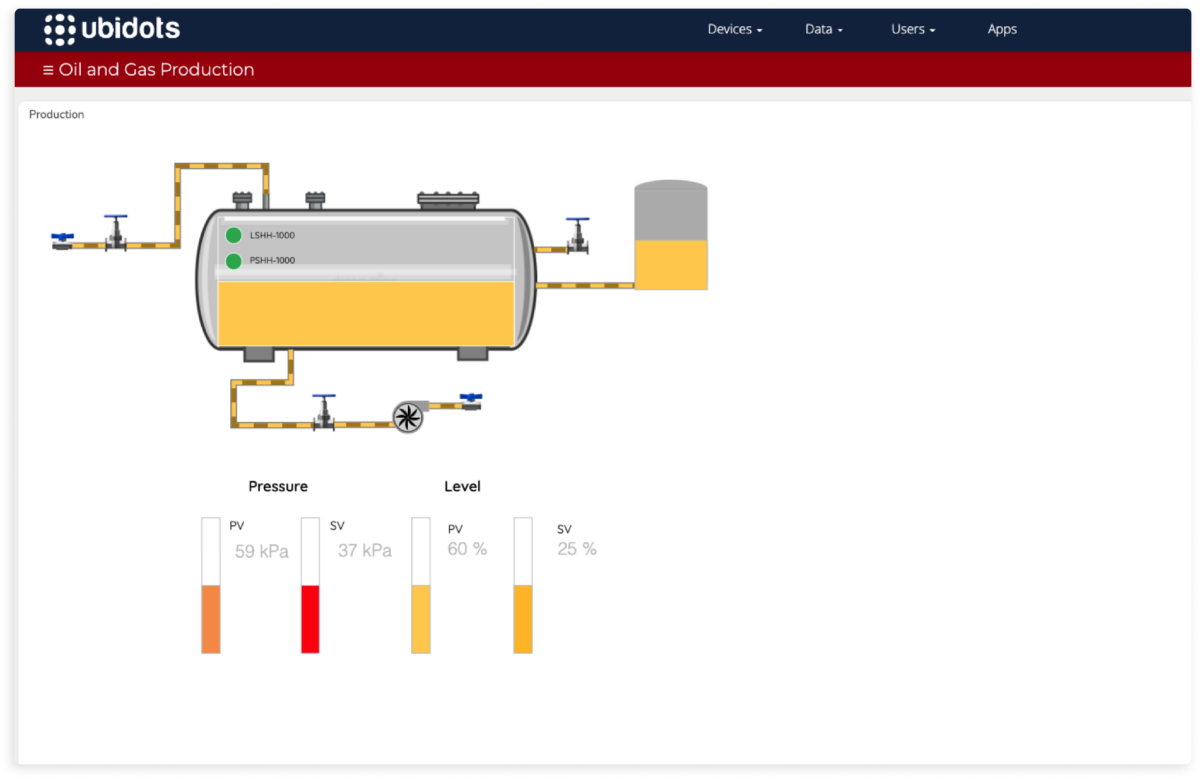The height and width of the screenshot is (779, 1200).
Task: Click the Production widget title
Action: click(57, 115)
